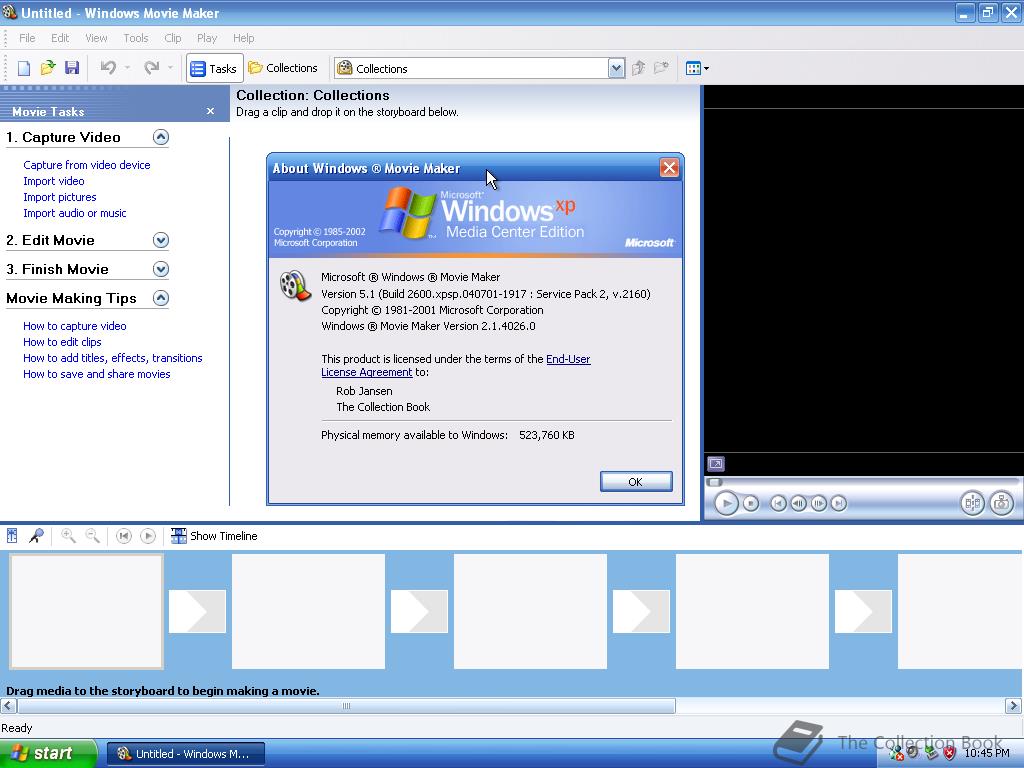1024x768 pixels.
Task: Click the Redo arrow icon
Action: click(152, 68)
